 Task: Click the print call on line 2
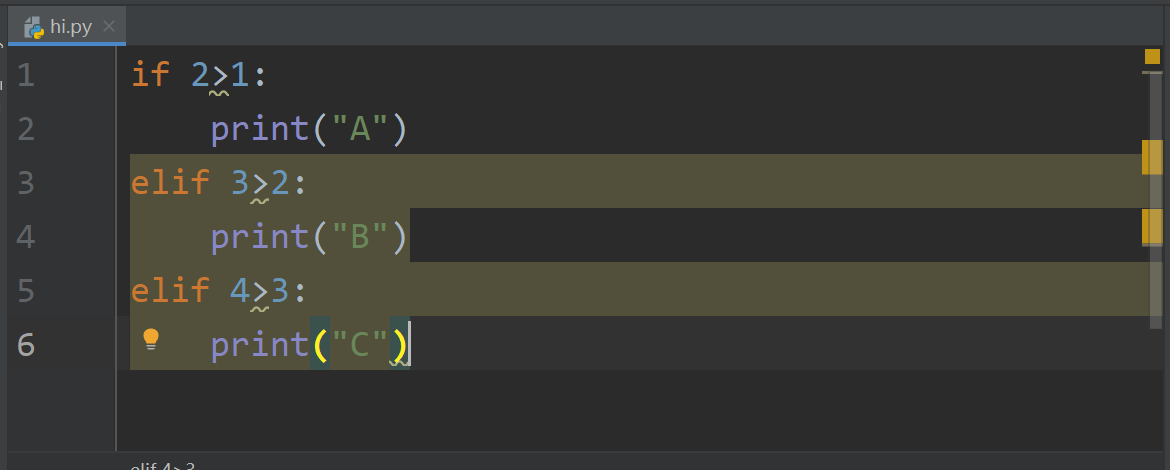[259, 129]
